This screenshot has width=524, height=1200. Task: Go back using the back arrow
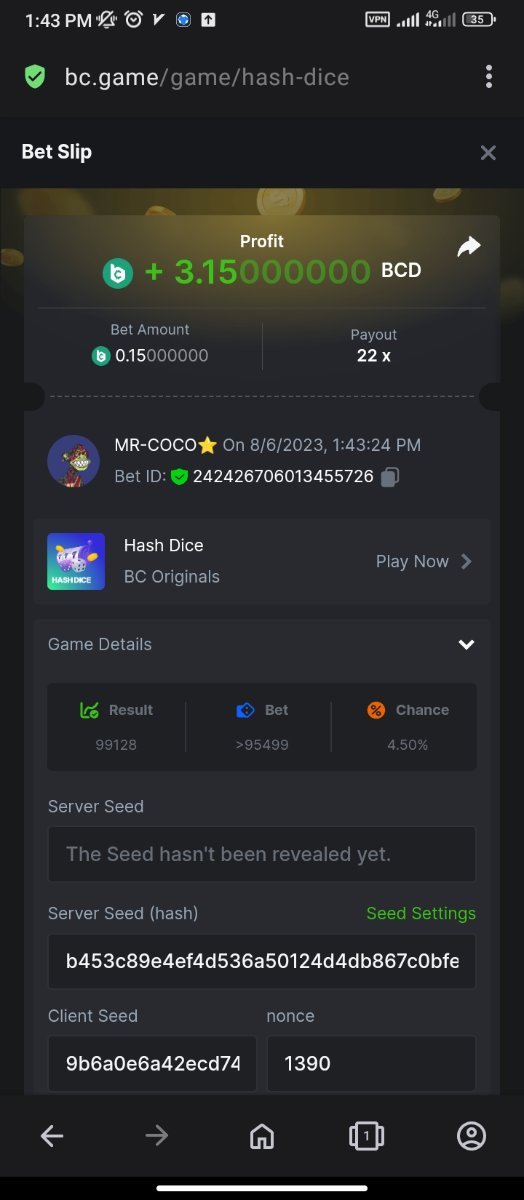pos(52,1135)
